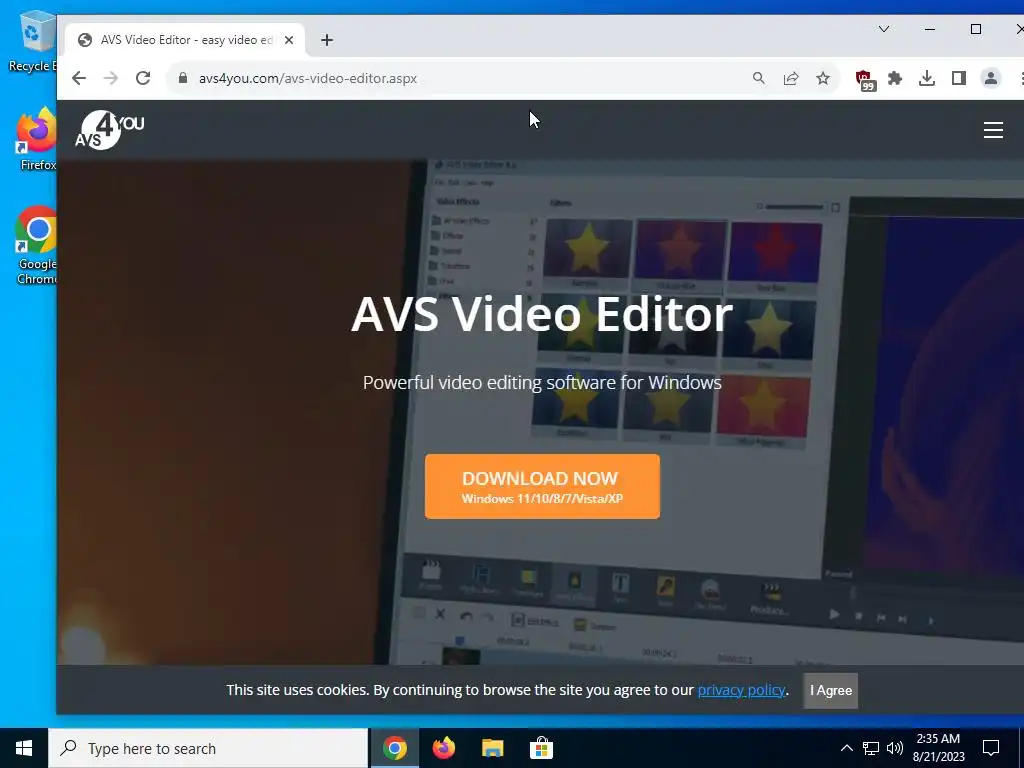This screenshot has height=768, width=1024.
Task: Open Chrome tab search chevron
Action: click(884, 29)
